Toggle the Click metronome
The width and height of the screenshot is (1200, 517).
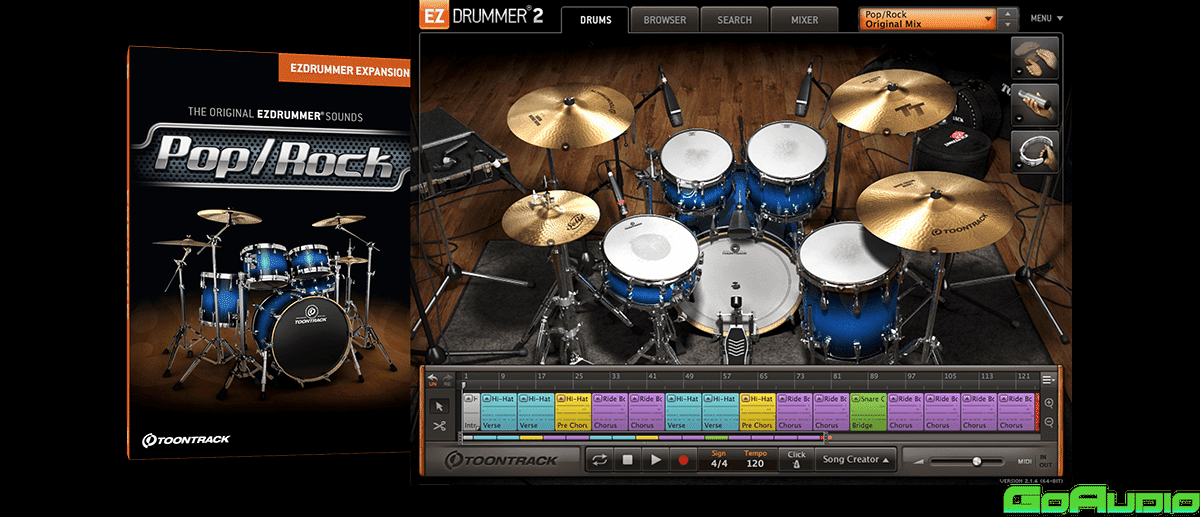(796, 460)
